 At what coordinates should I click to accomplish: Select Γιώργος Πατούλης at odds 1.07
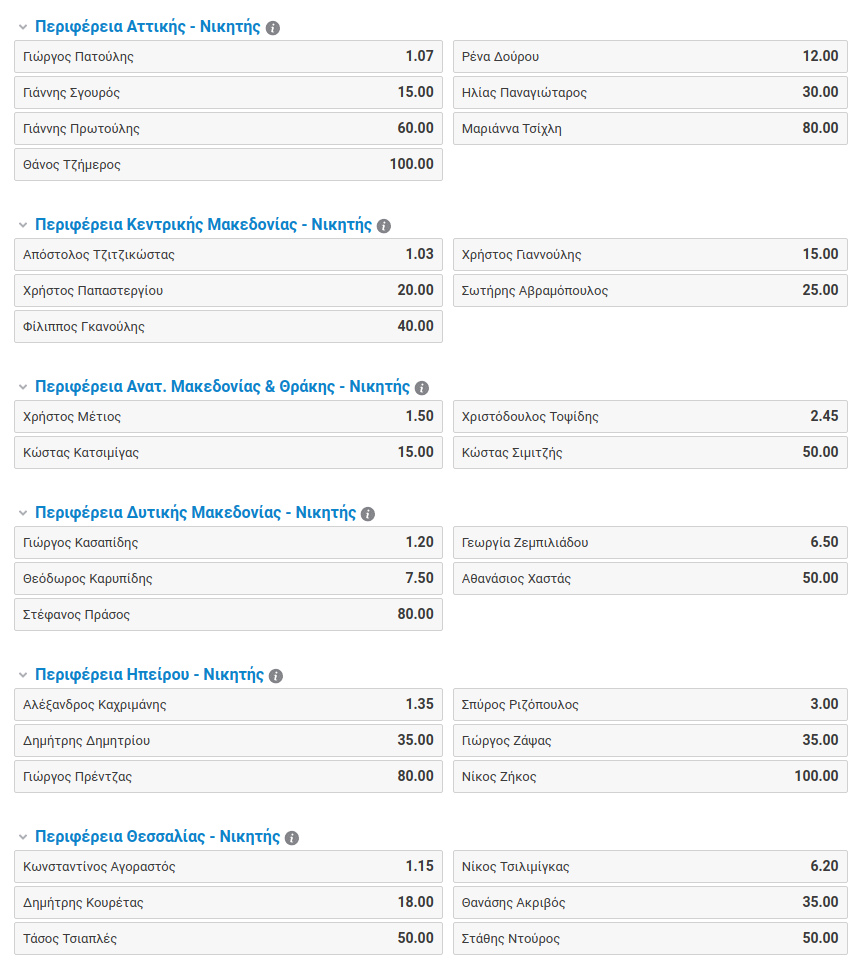[x=228, y=57]
